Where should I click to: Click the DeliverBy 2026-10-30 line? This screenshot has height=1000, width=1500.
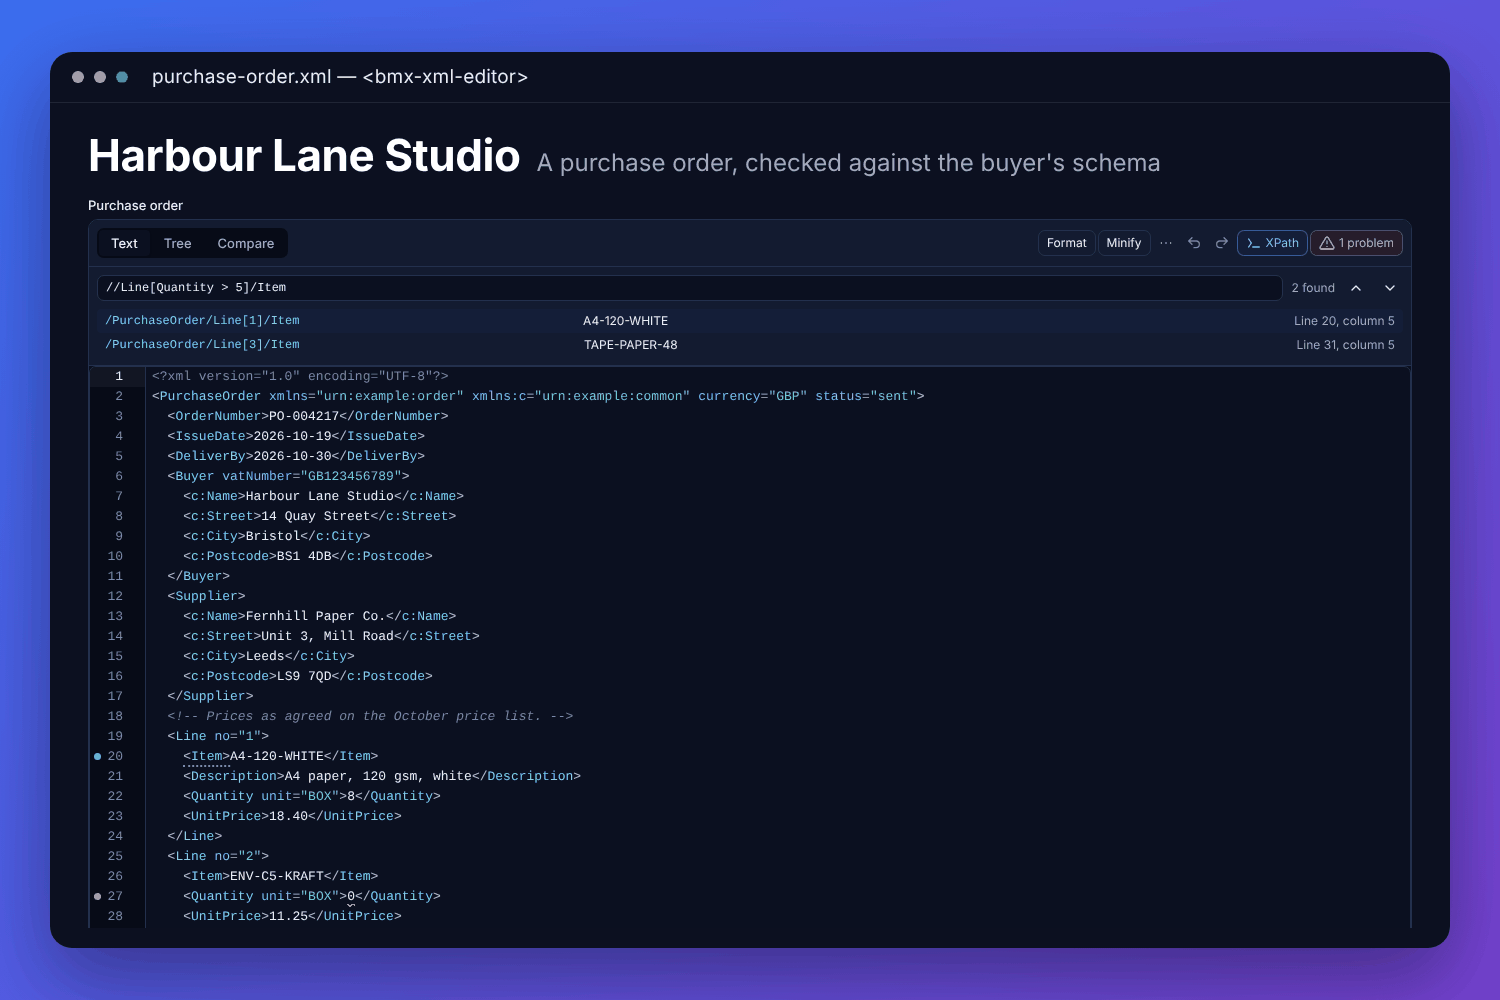[x=296, y=456]
